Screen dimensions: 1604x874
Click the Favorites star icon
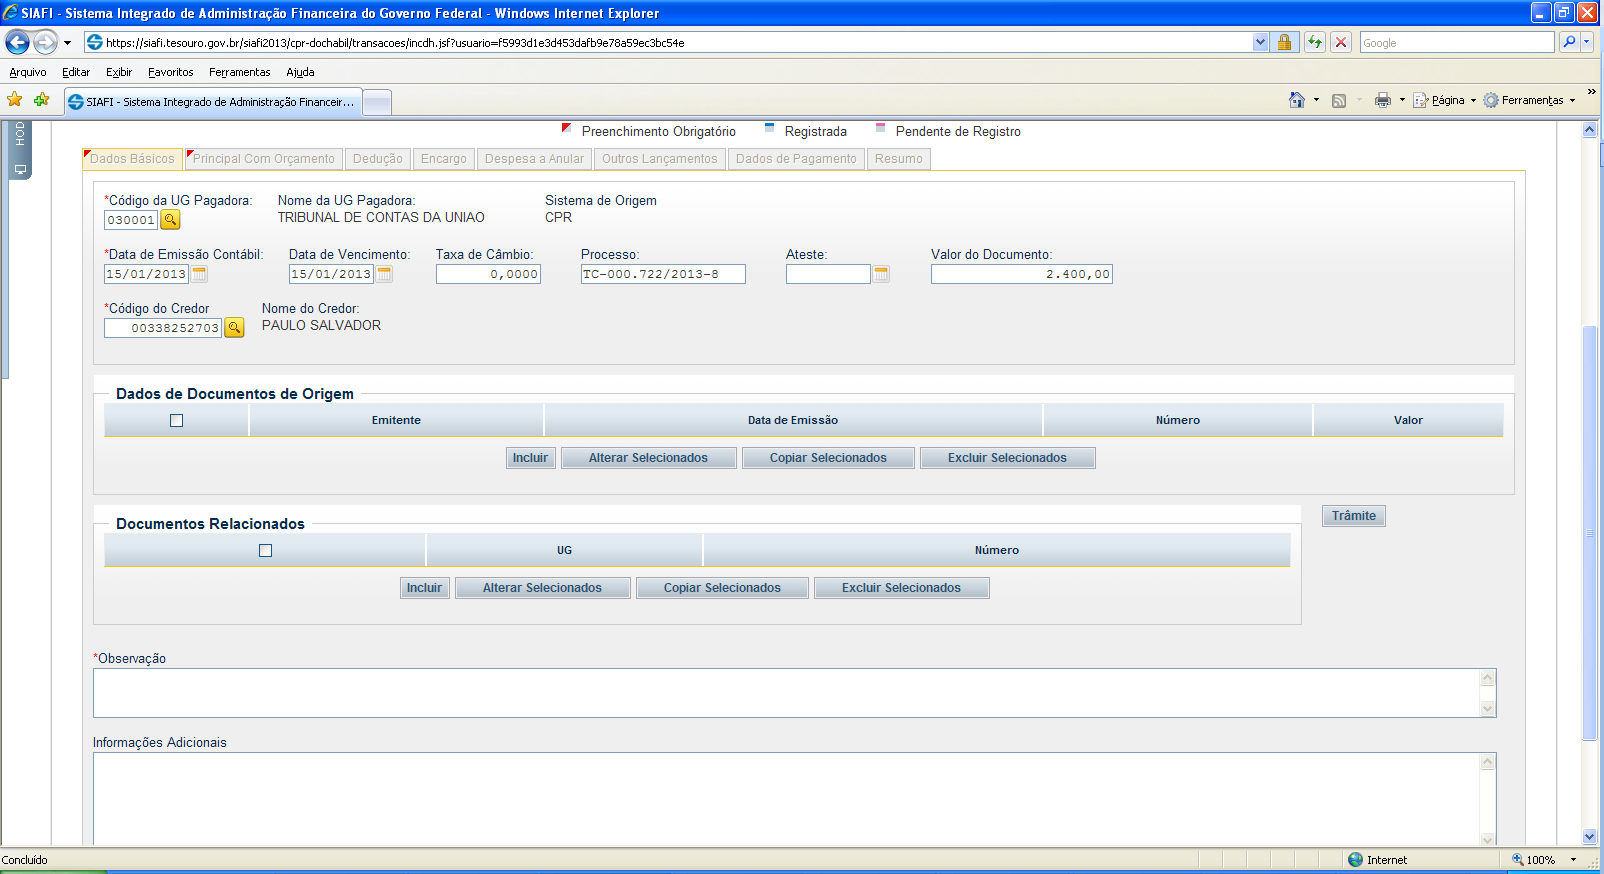[15, 100]
